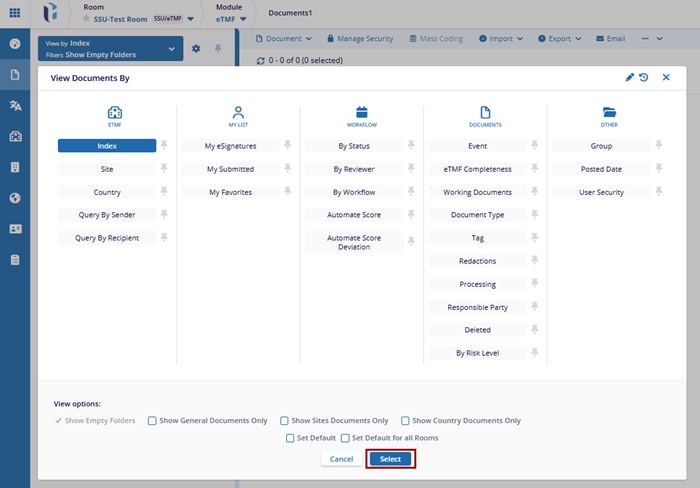The image size is (700, 488).
Task: Pin the eTMF Completeness view
Action: [535, 169]
